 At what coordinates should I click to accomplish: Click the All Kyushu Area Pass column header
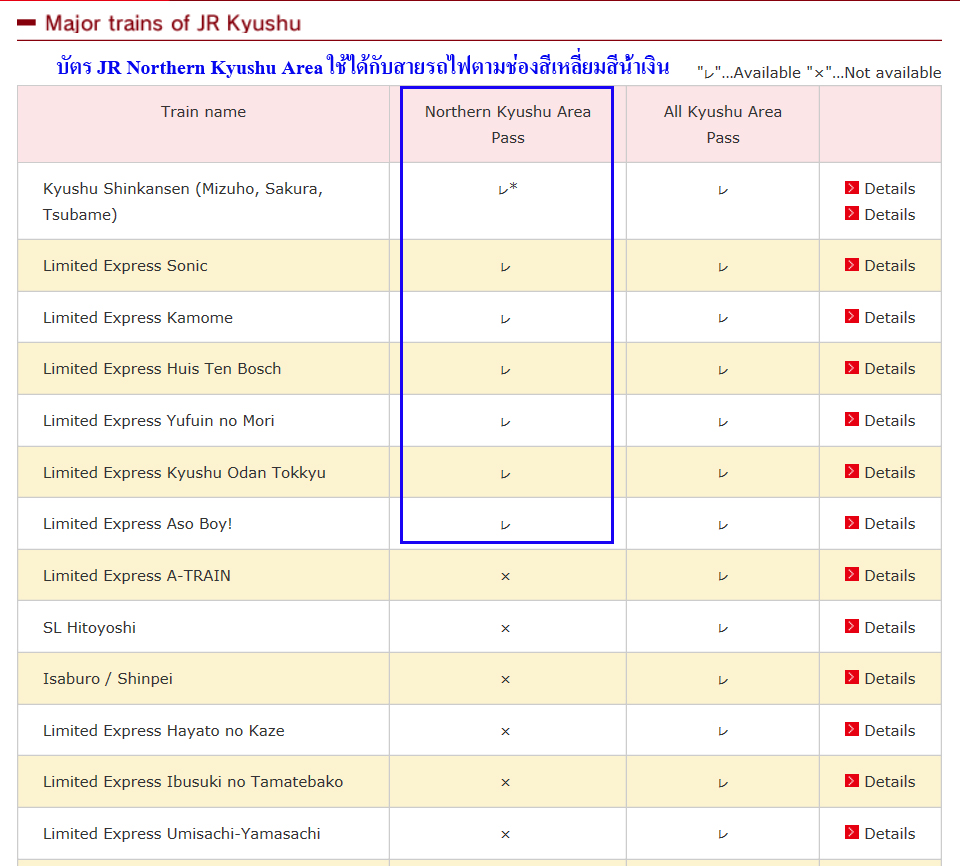pos(722,125)
